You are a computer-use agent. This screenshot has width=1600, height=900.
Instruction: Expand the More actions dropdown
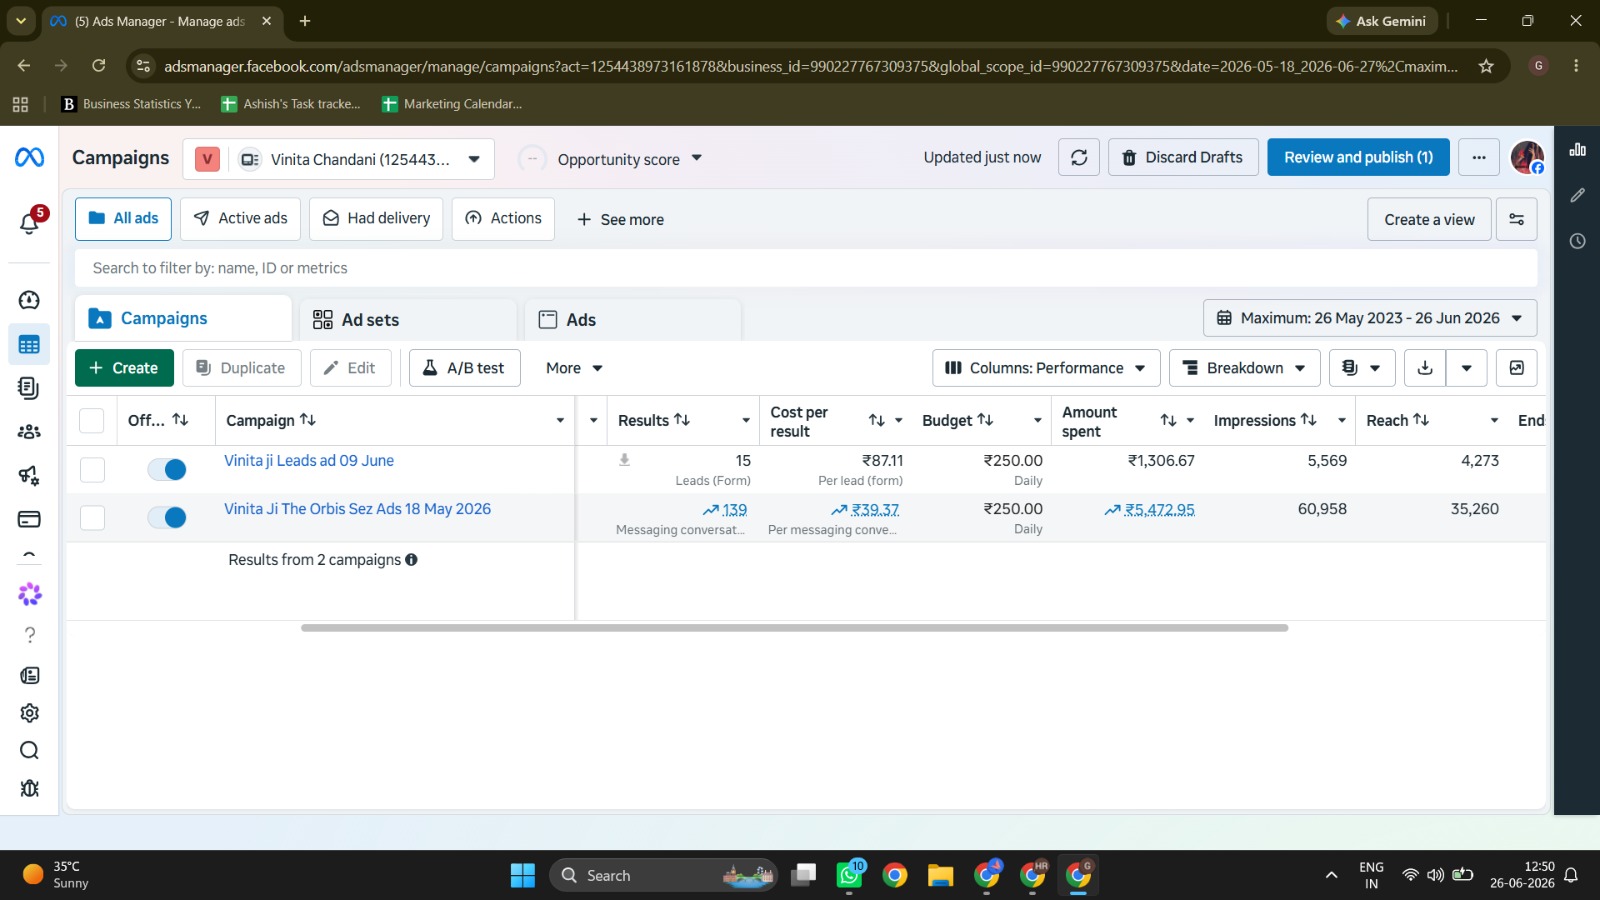(x=574, y=368)
